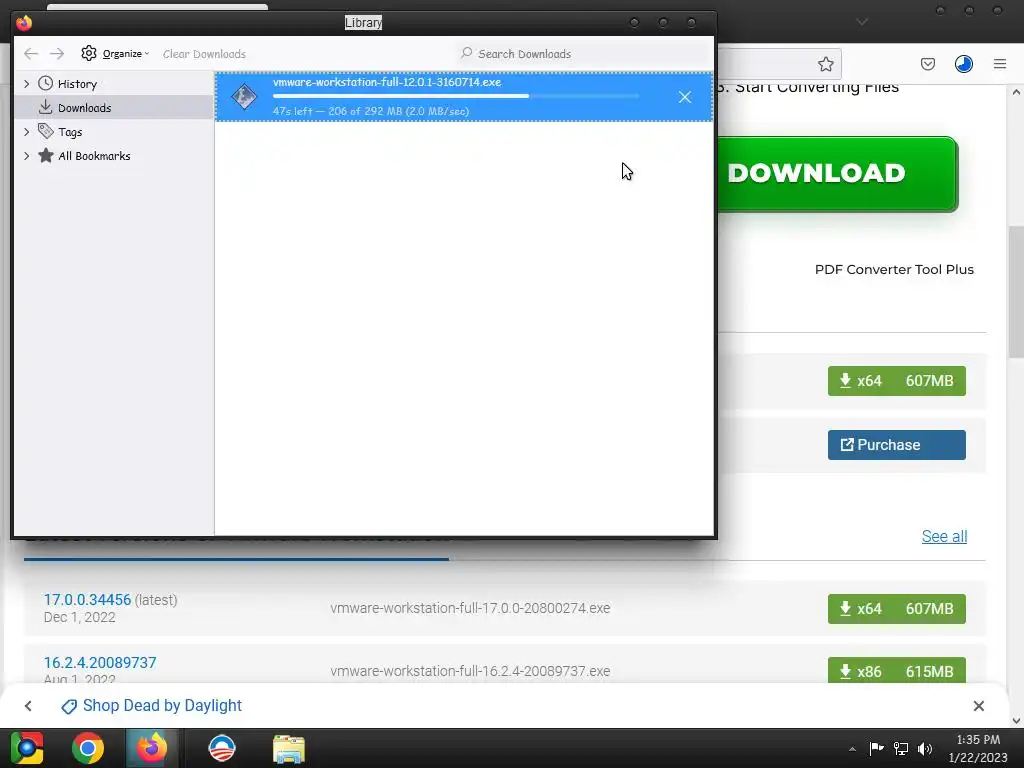Click the forward arrow in Library toolbar

pos(57,54)
